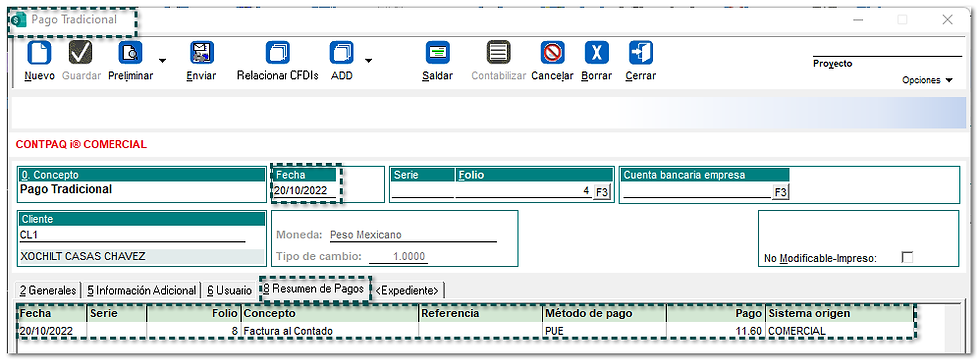Screen dimensions: 980x362
Task: Close the Pago Tradicional window
Action: (x=948, y=20)
